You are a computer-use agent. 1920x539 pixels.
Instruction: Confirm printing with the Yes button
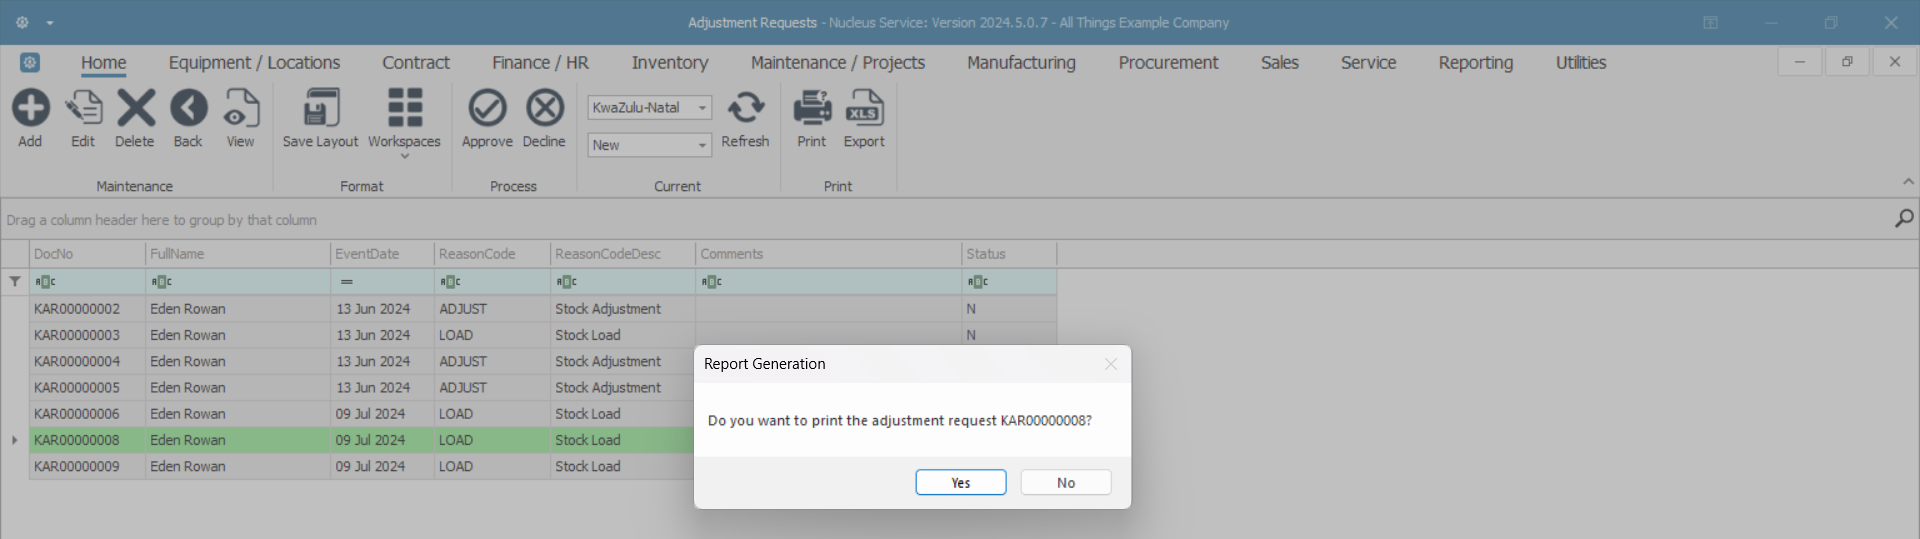960,483
